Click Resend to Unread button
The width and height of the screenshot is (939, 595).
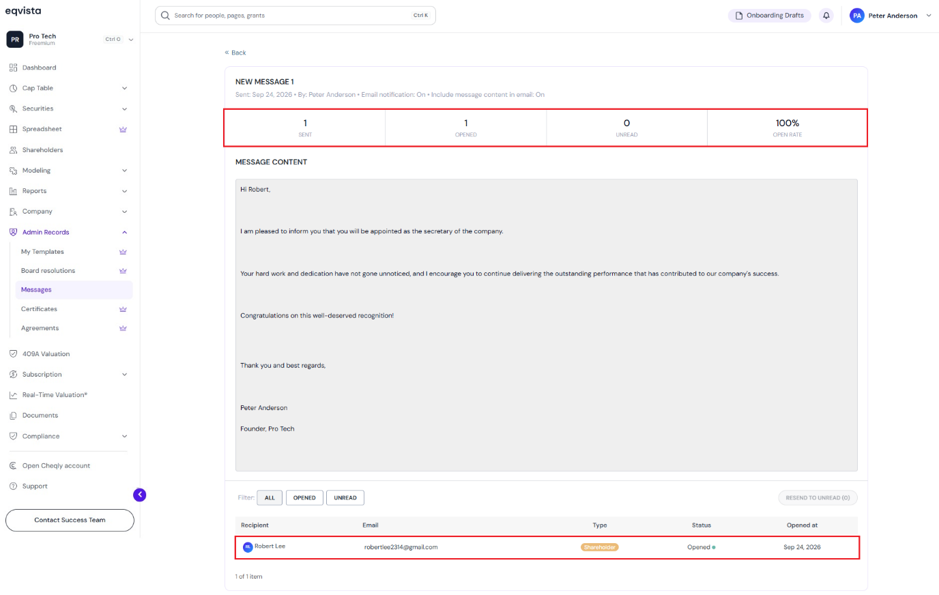click(x=817, y=497)
